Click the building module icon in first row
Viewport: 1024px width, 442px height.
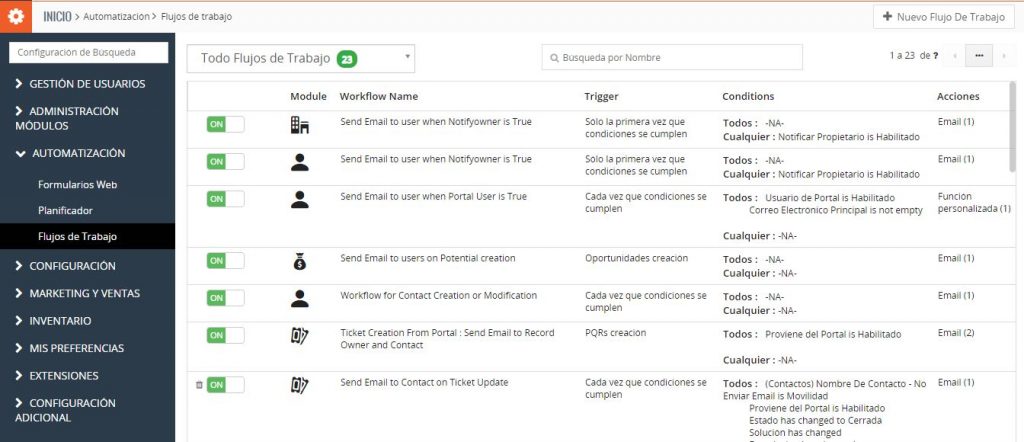(299, 125)
